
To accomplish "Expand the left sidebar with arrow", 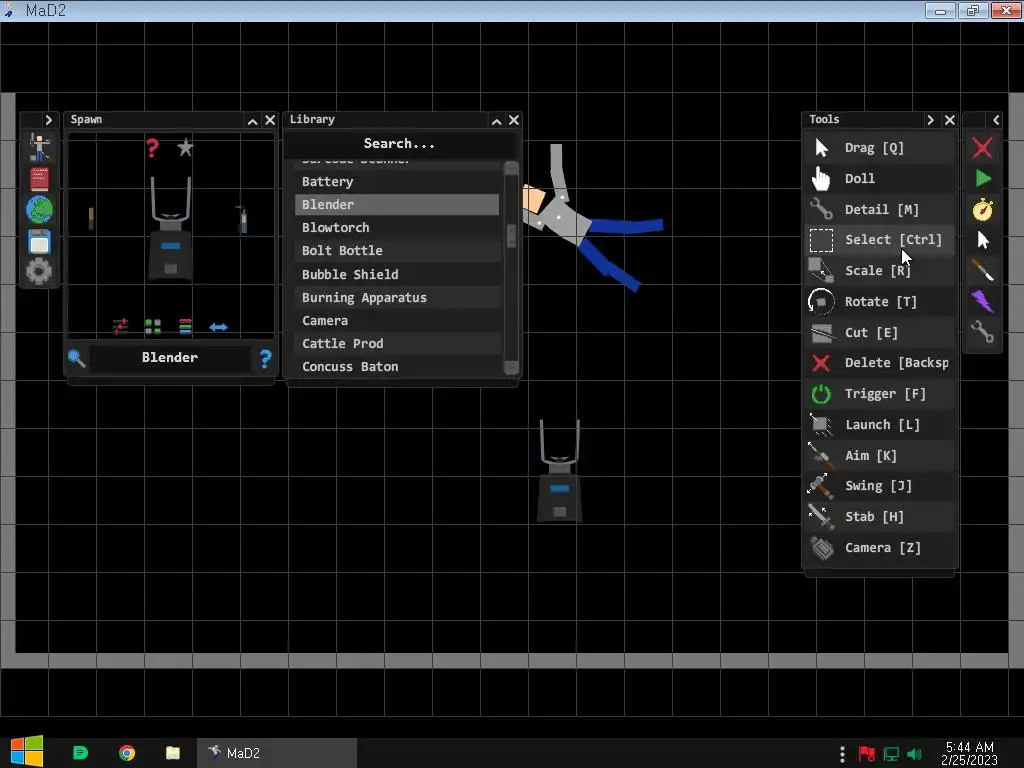I will tap(48, 120).
